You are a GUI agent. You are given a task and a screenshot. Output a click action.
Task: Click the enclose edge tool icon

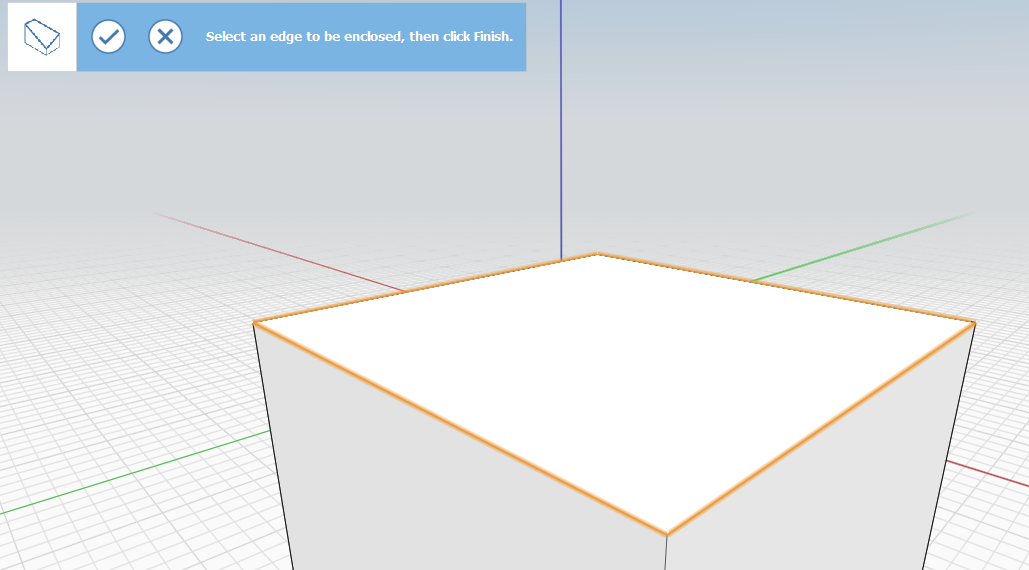[x=42, y=37]
